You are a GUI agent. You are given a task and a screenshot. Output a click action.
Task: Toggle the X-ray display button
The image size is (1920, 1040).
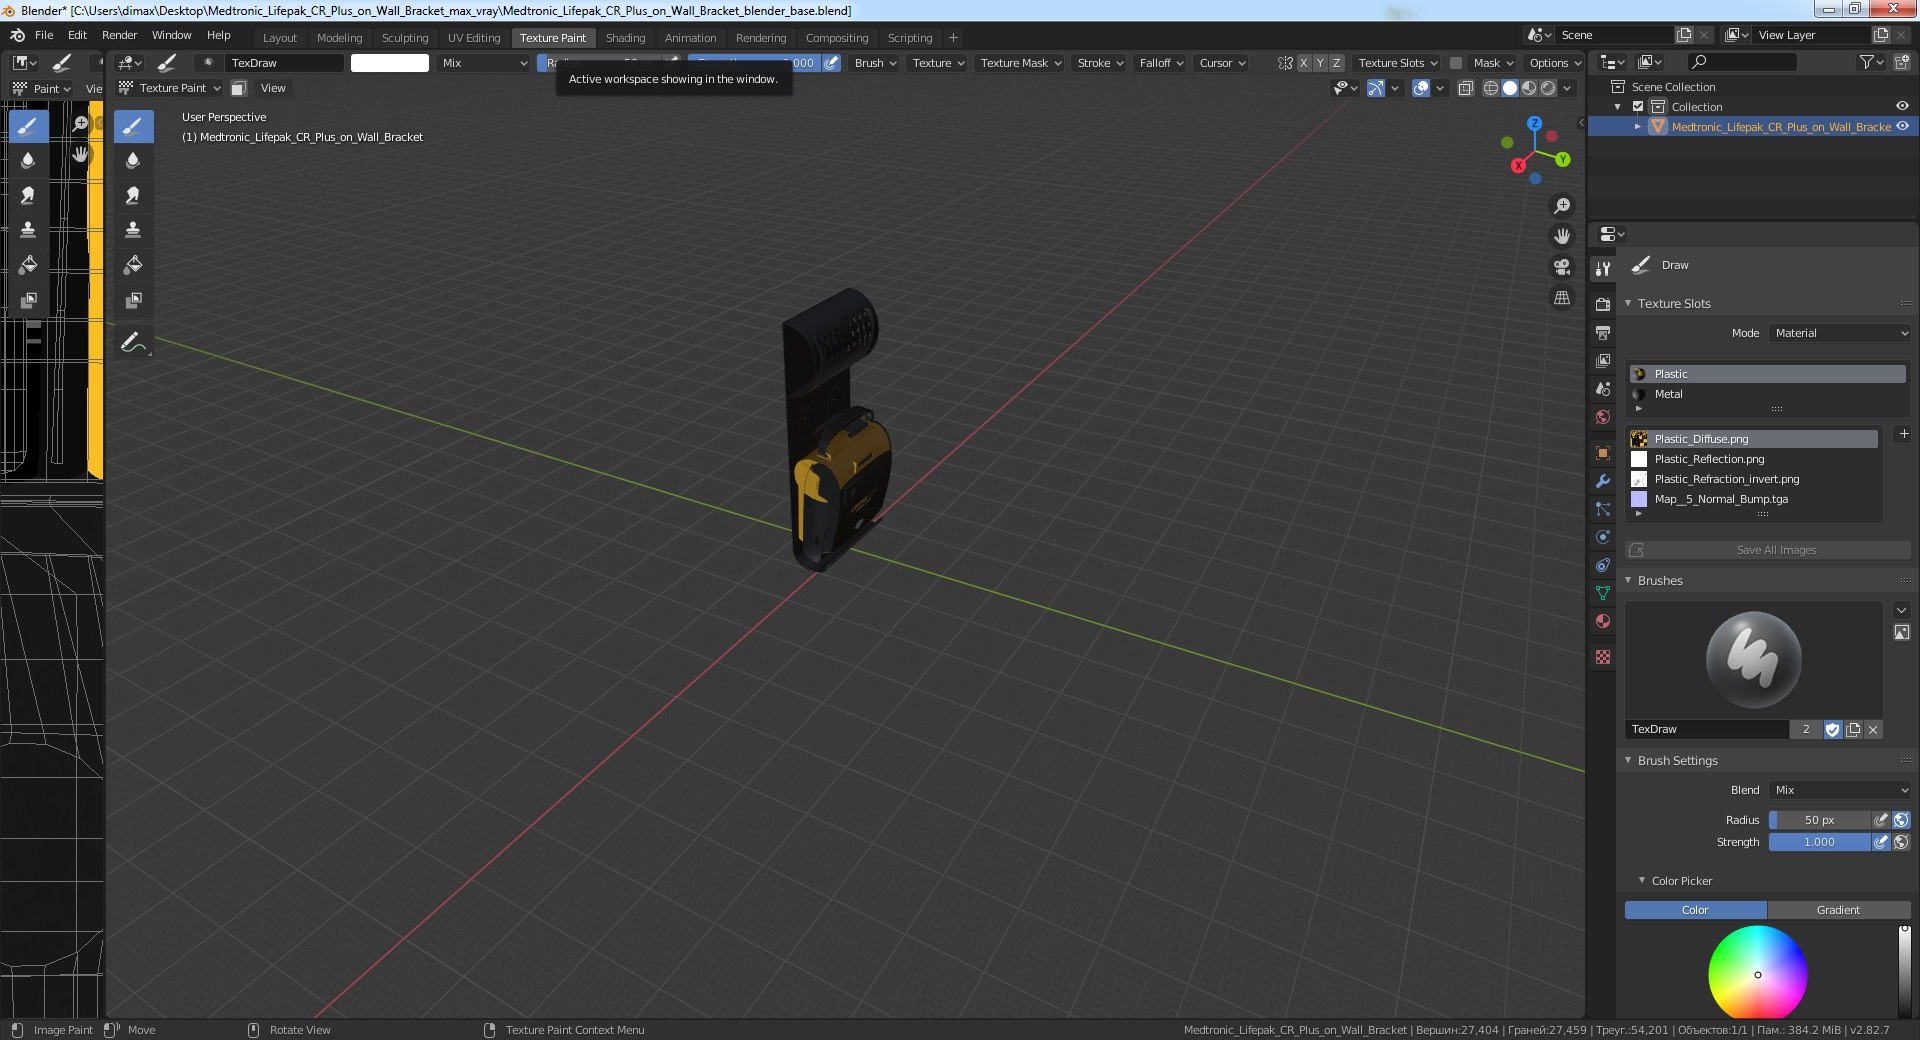point(1465,88)
